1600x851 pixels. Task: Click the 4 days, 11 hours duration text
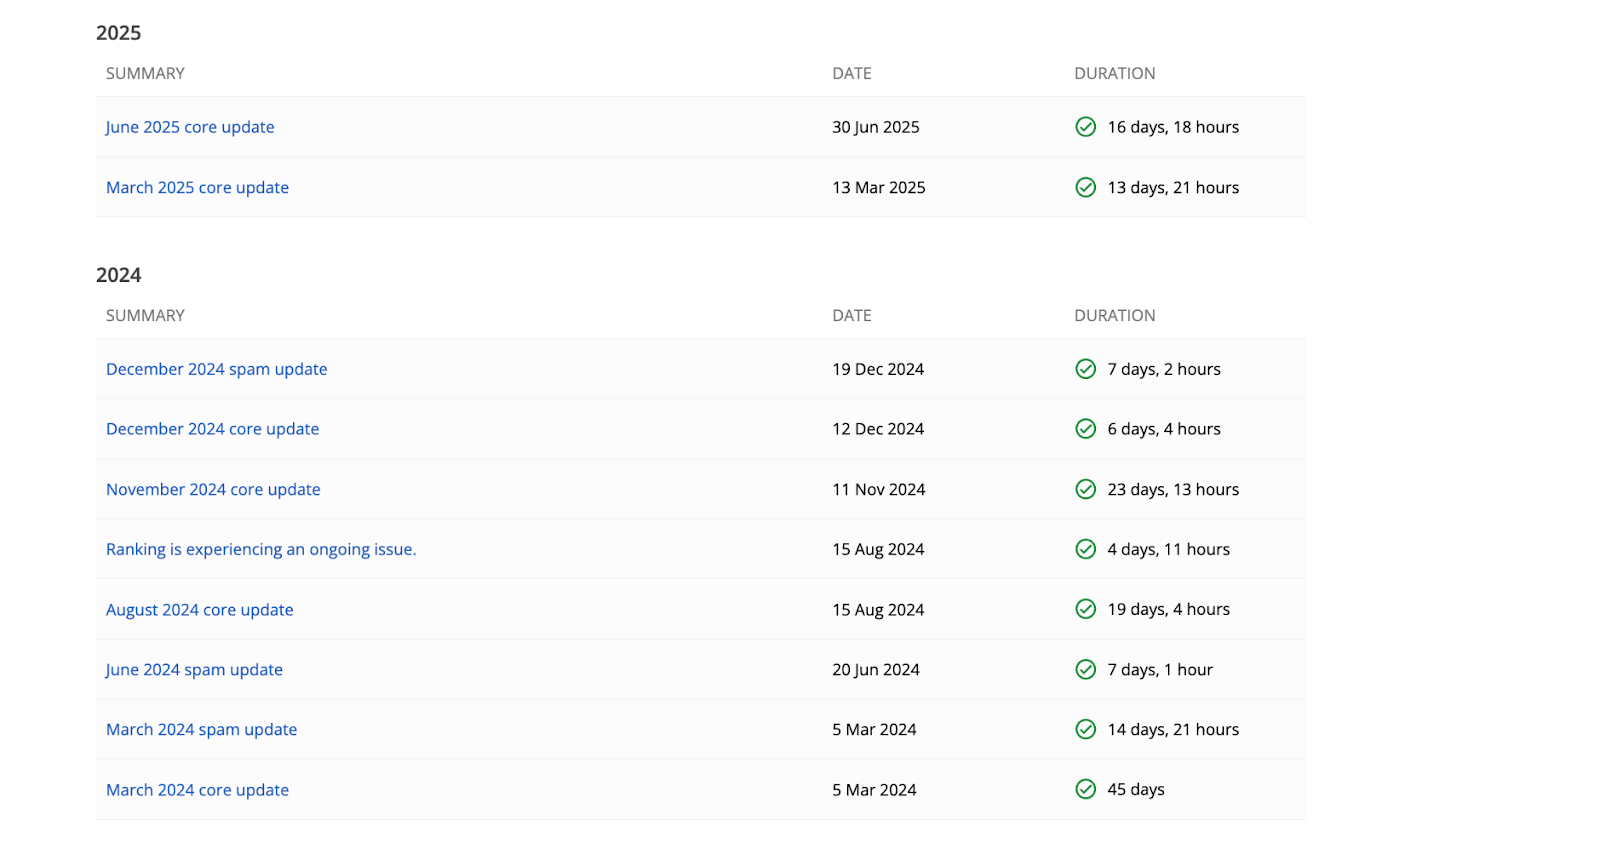click(x=1169, y=549)
